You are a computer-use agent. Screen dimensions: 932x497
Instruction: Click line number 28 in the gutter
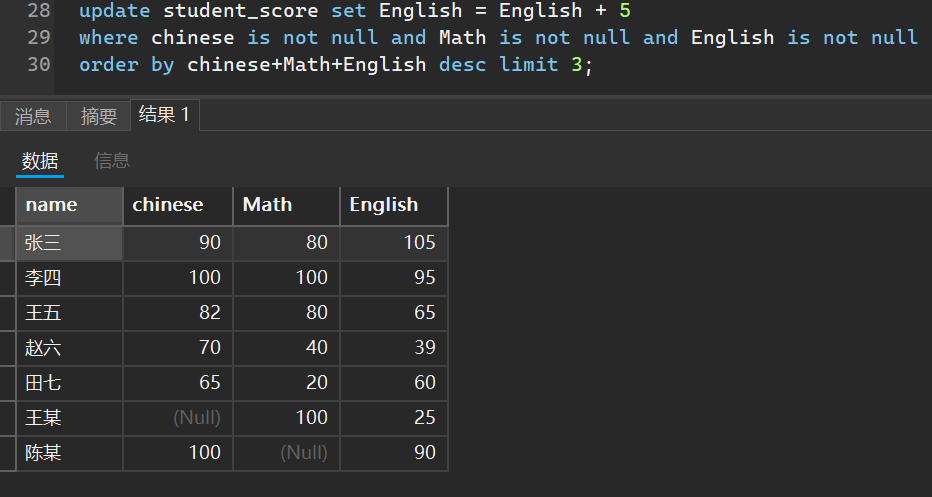[39, 11]
